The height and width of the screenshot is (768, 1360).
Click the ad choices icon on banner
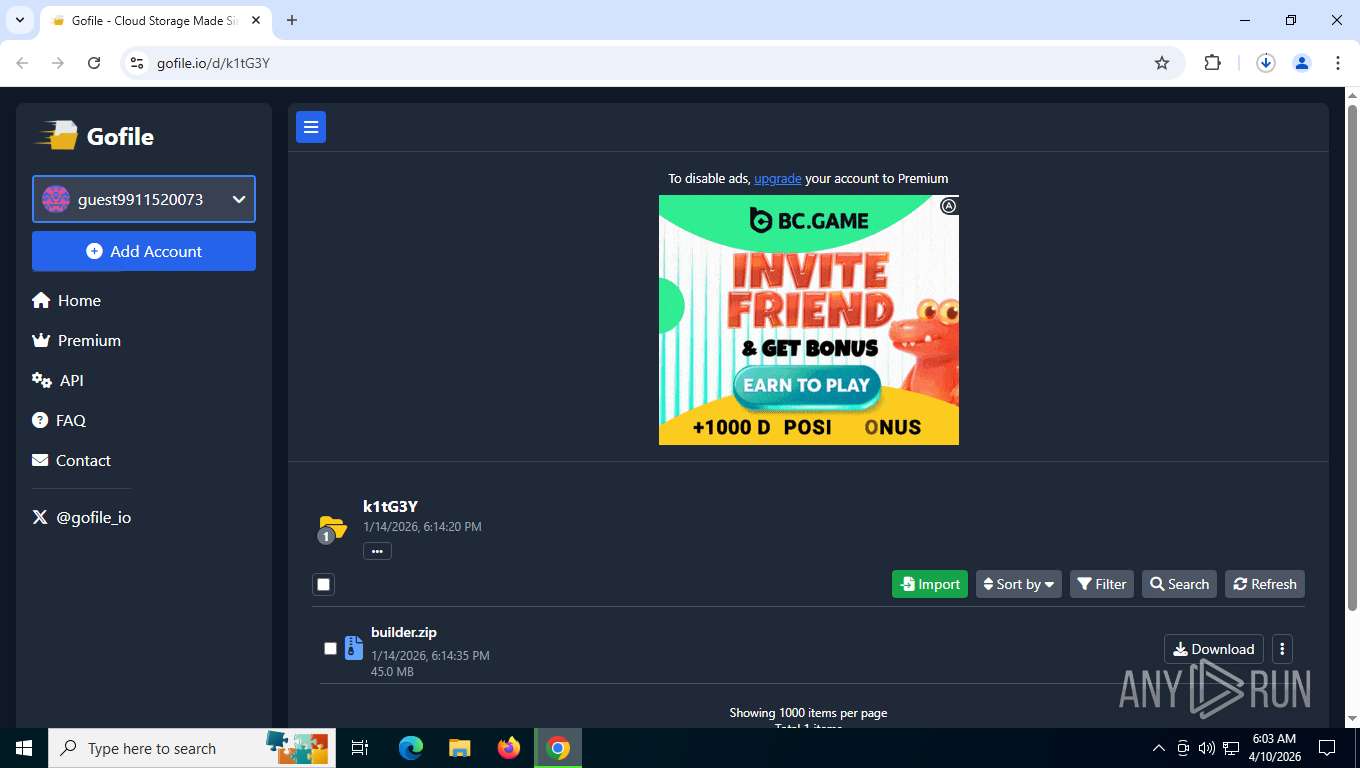coord(949,206)
